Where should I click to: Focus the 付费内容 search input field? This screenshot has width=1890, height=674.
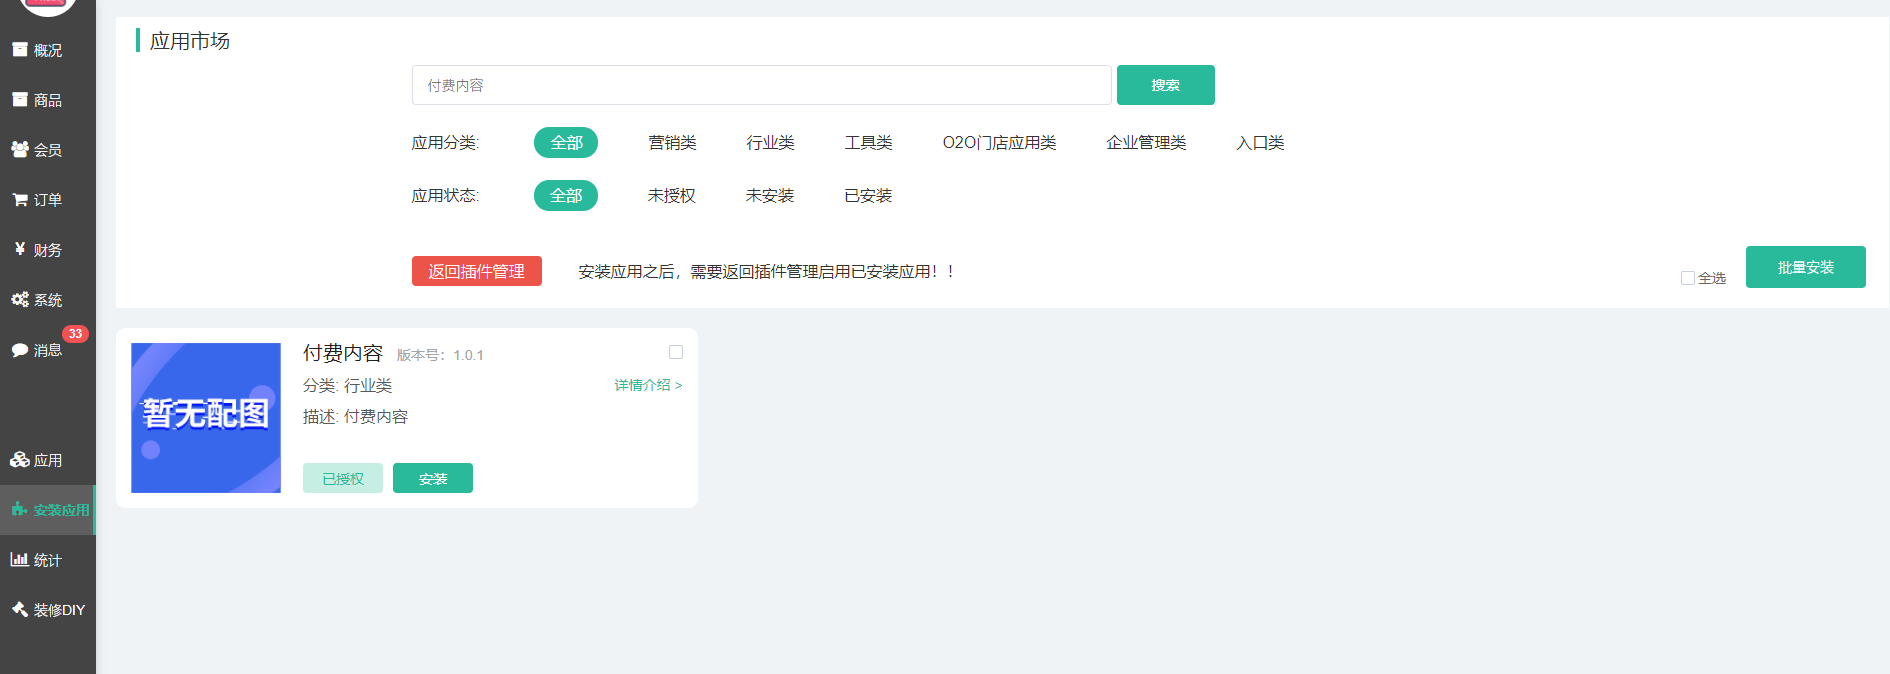point(761,85)
